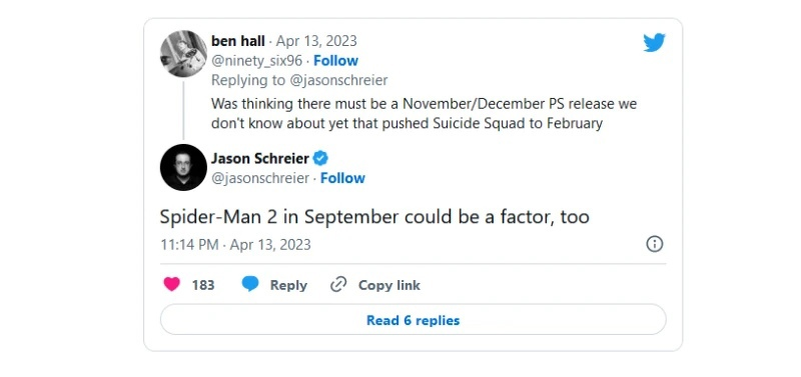Image resolution: width=801 pixels, height=377 pixels.
Task: Click the chain link copy icon
Action: point(338,285)
